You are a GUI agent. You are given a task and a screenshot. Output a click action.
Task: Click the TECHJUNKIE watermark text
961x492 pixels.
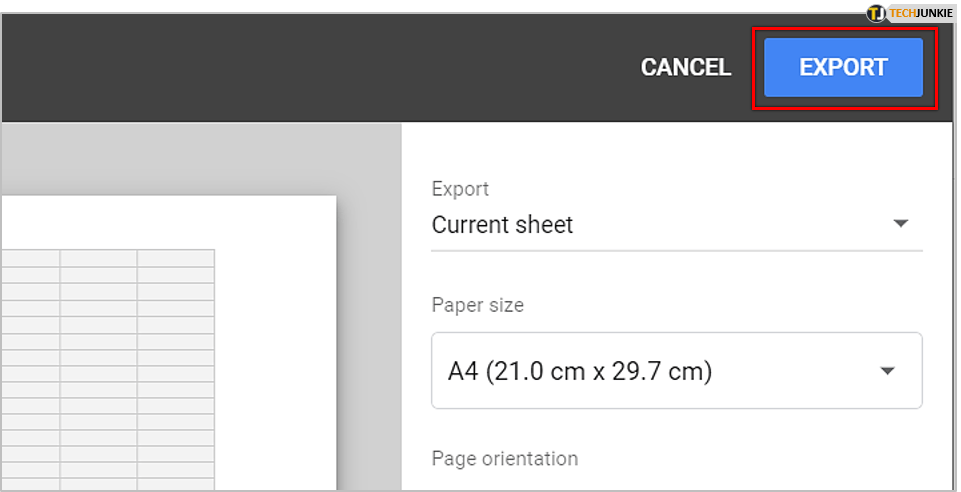921,13
